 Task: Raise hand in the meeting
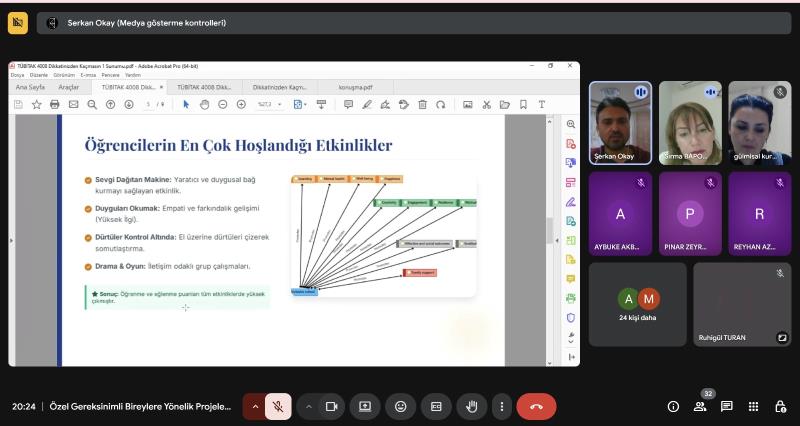tap(471, 406)
